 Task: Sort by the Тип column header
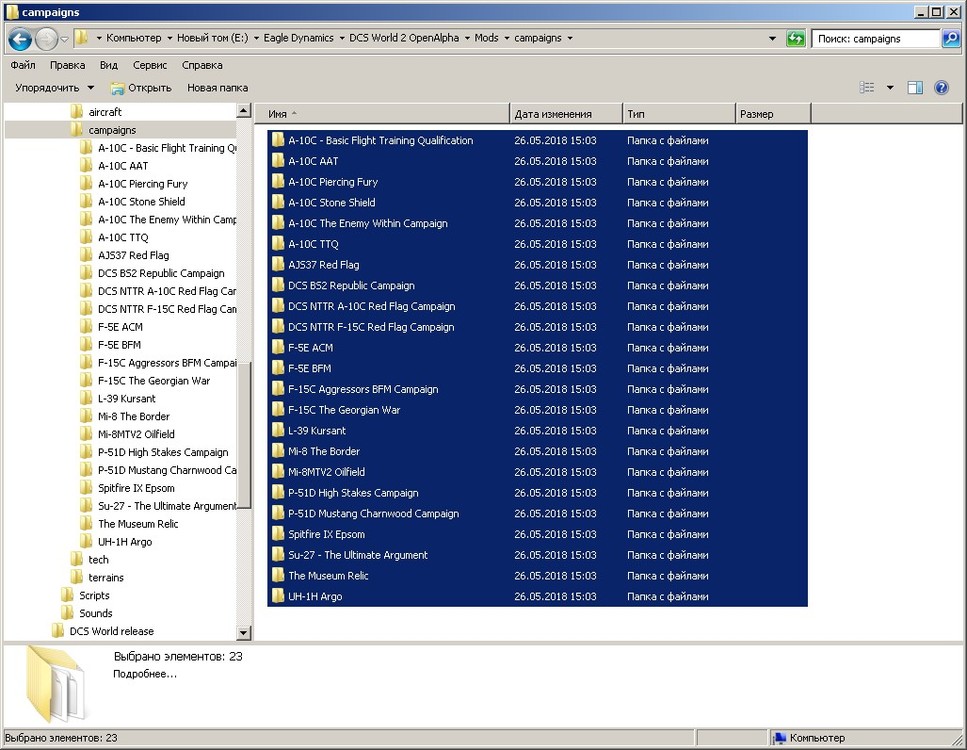click(x=679, y=113)
